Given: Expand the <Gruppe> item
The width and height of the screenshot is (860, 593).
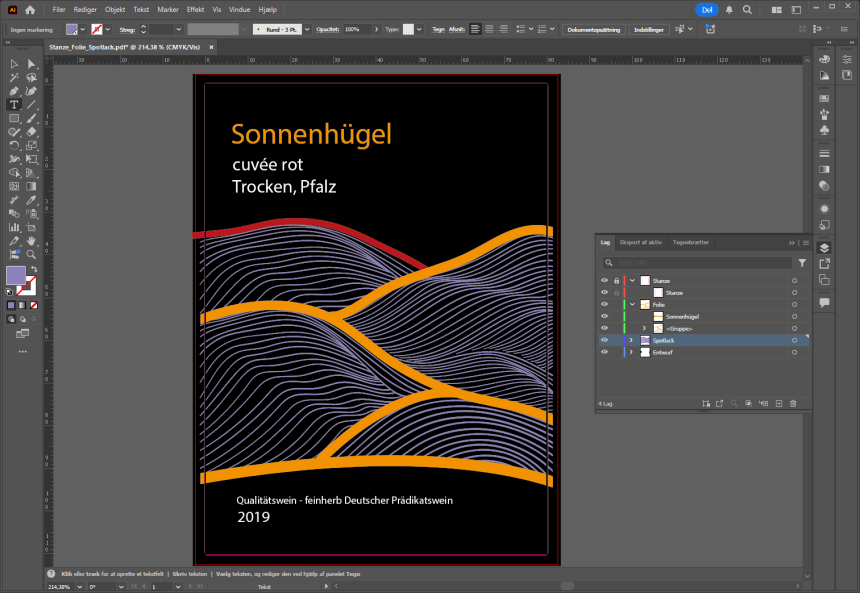Looking at the screenshot, I should 644,328.
